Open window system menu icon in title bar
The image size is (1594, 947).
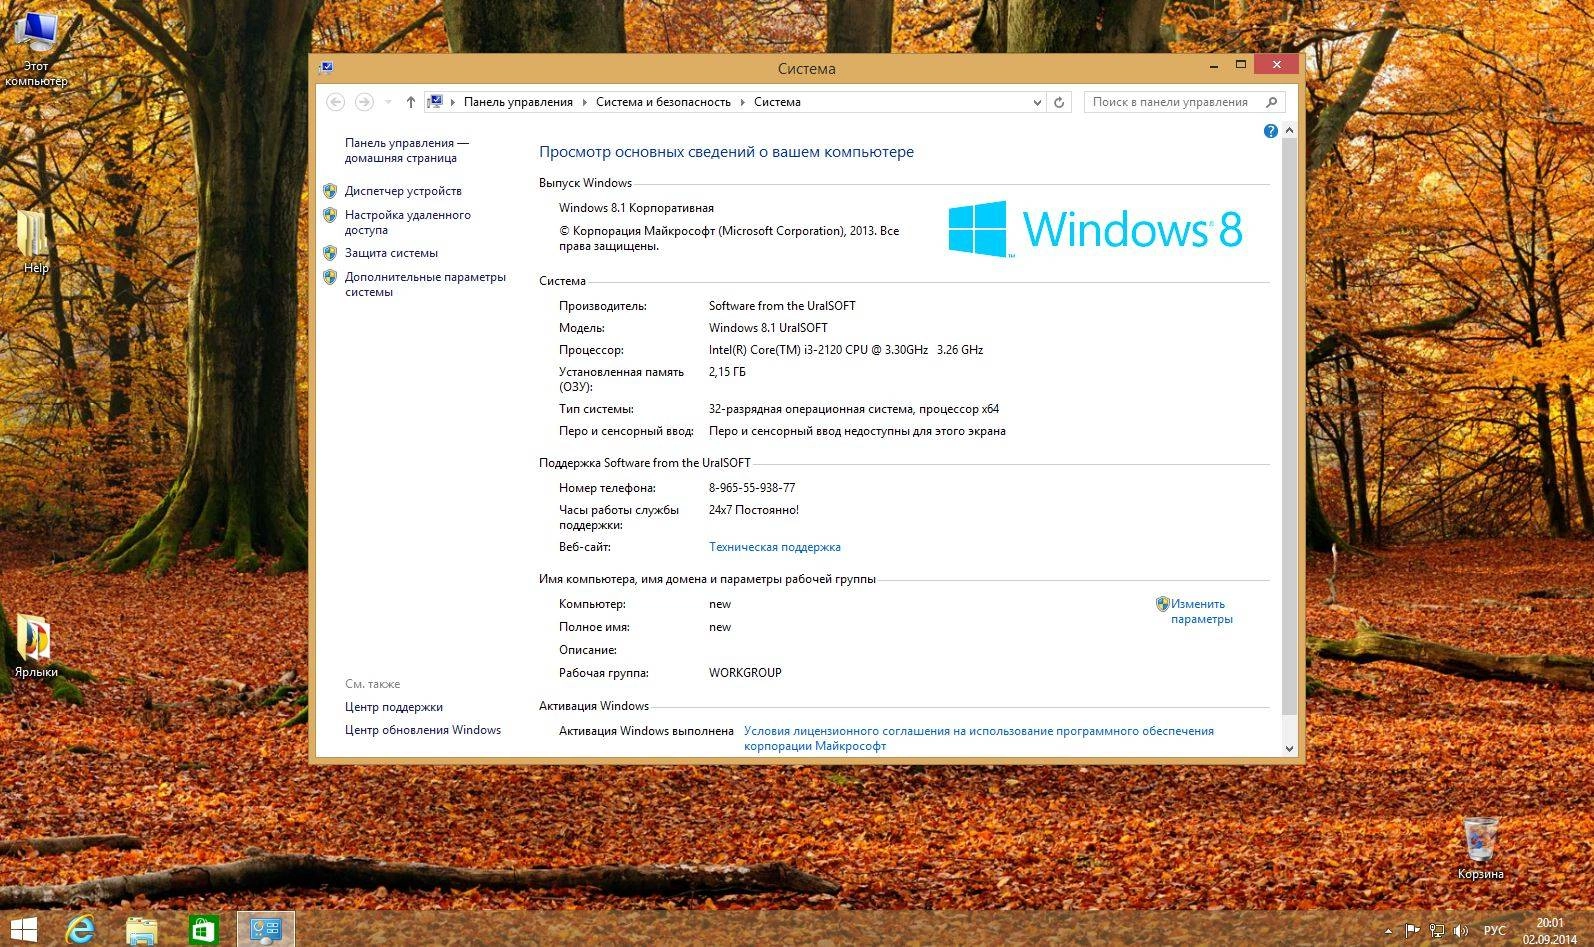coord(326,68)
